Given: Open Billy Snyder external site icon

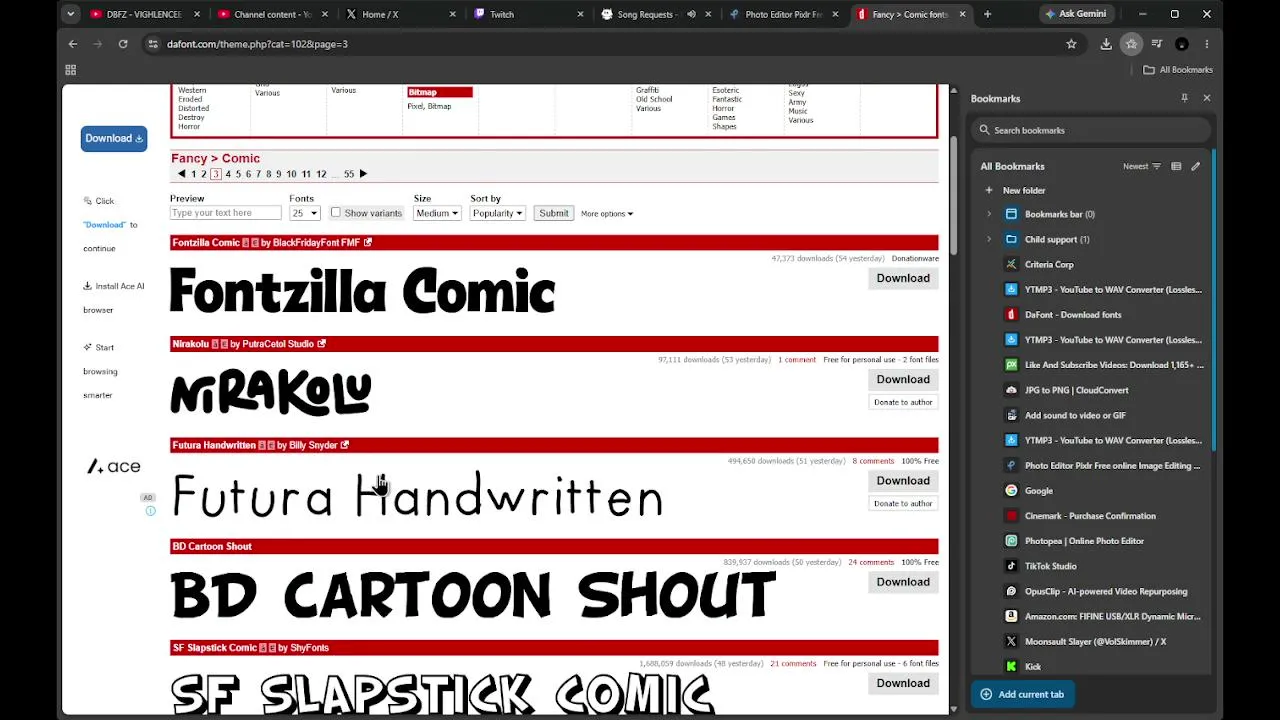Looking at the screenshot, I should tap(345, 445).
